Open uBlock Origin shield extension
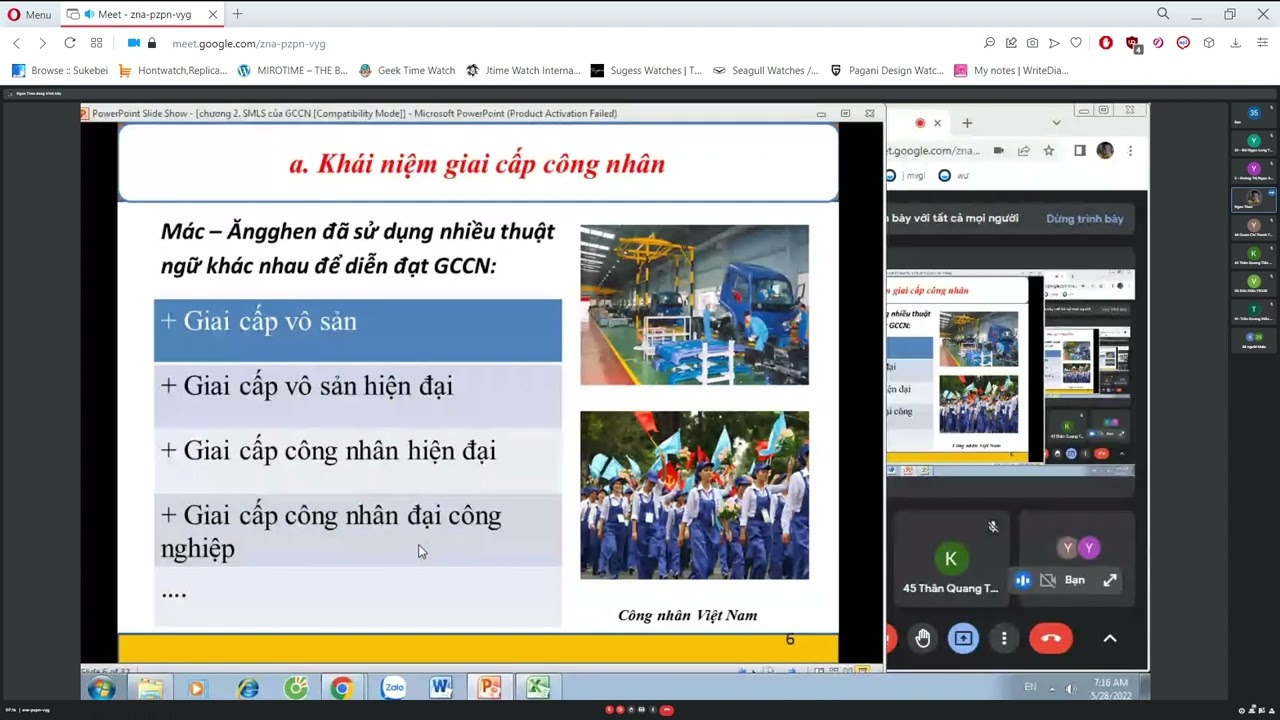This screenshot has width=1280, height=720. click(1132, 43)
